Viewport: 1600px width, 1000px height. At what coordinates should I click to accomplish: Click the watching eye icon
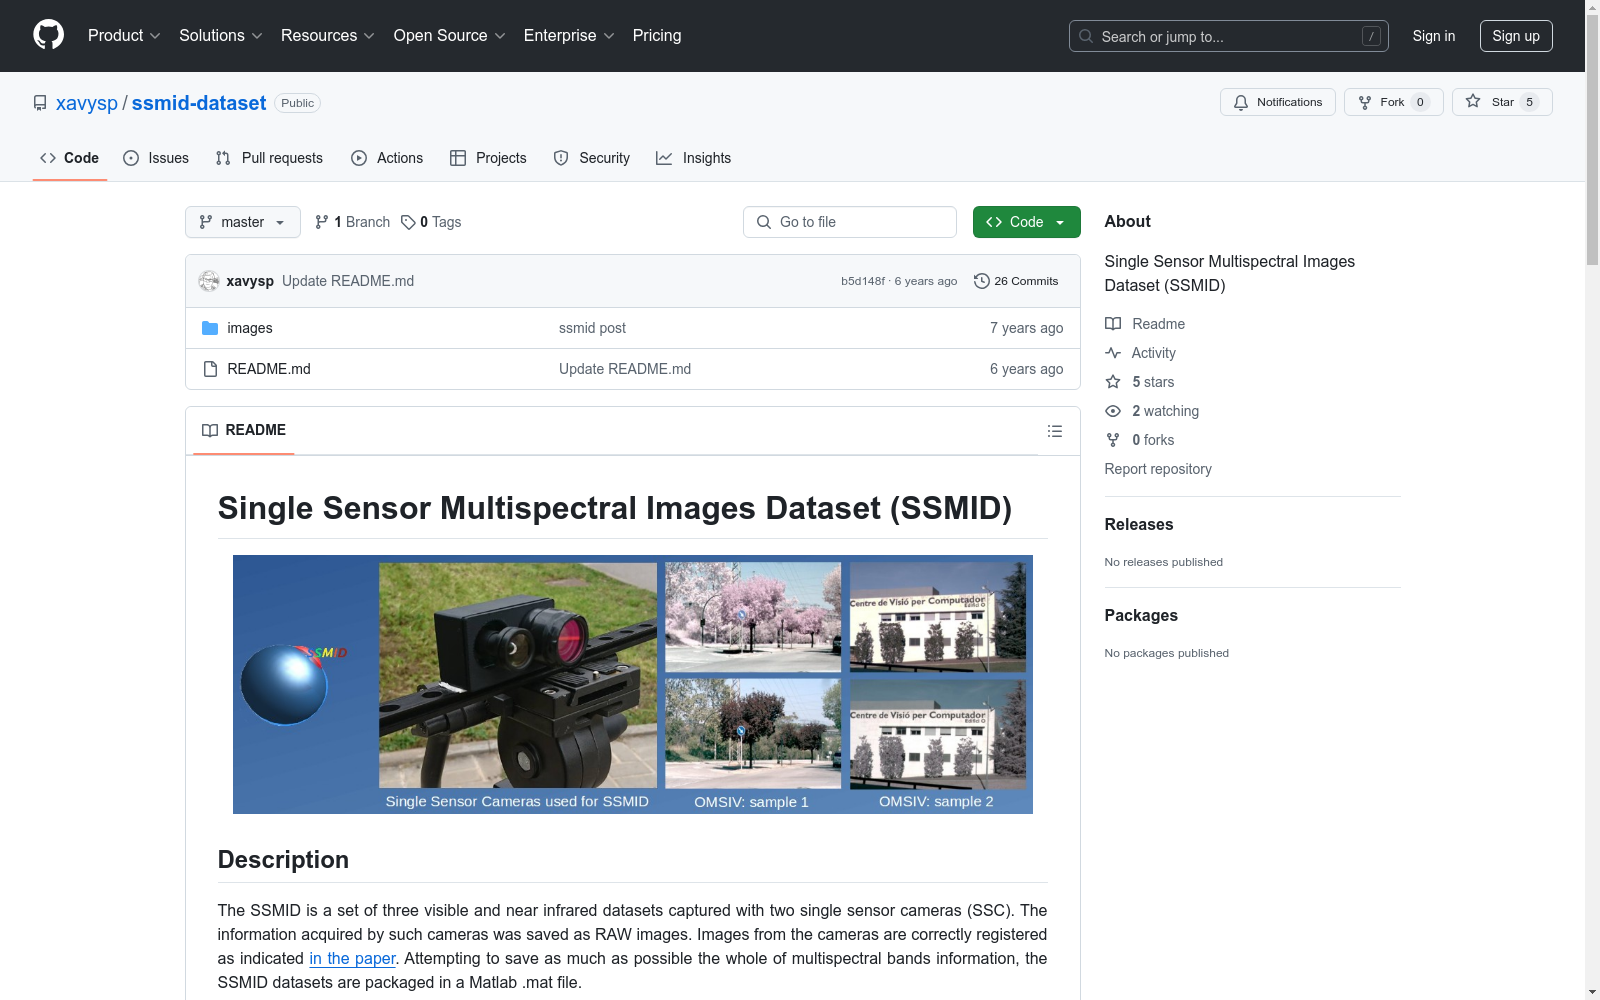click(1113, 411)
